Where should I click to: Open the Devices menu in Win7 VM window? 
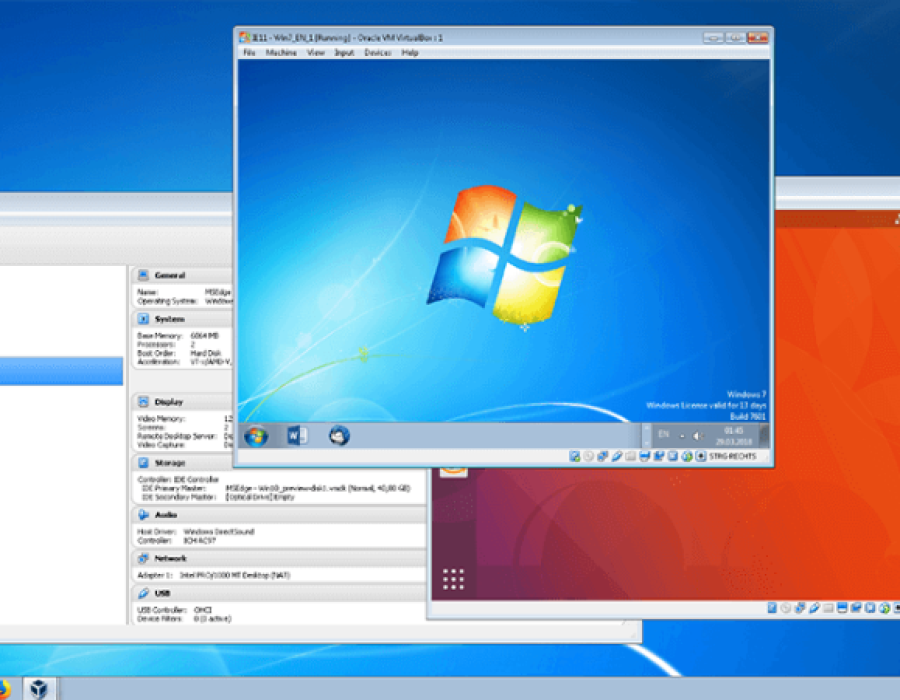coord(378,53)
